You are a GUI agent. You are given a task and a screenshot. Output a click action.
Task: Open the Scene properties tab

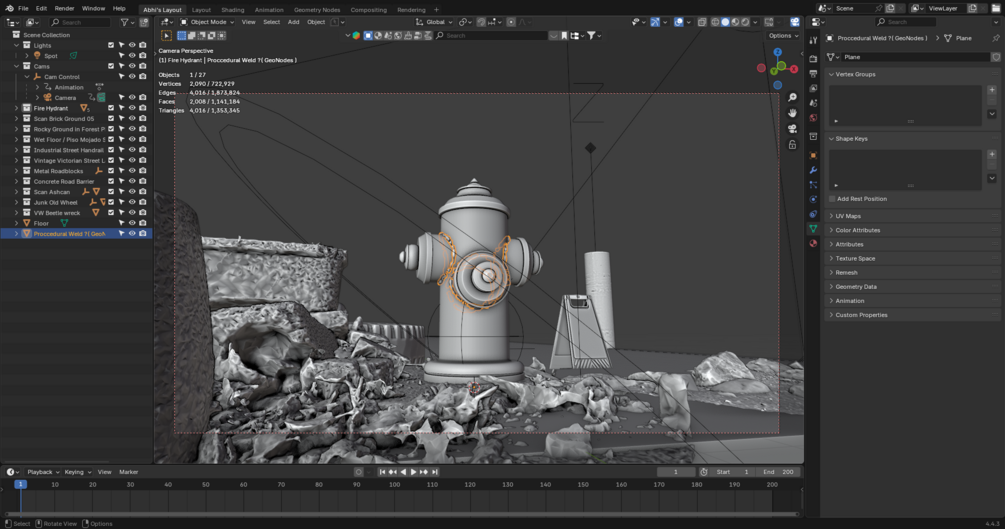(813, 103)
